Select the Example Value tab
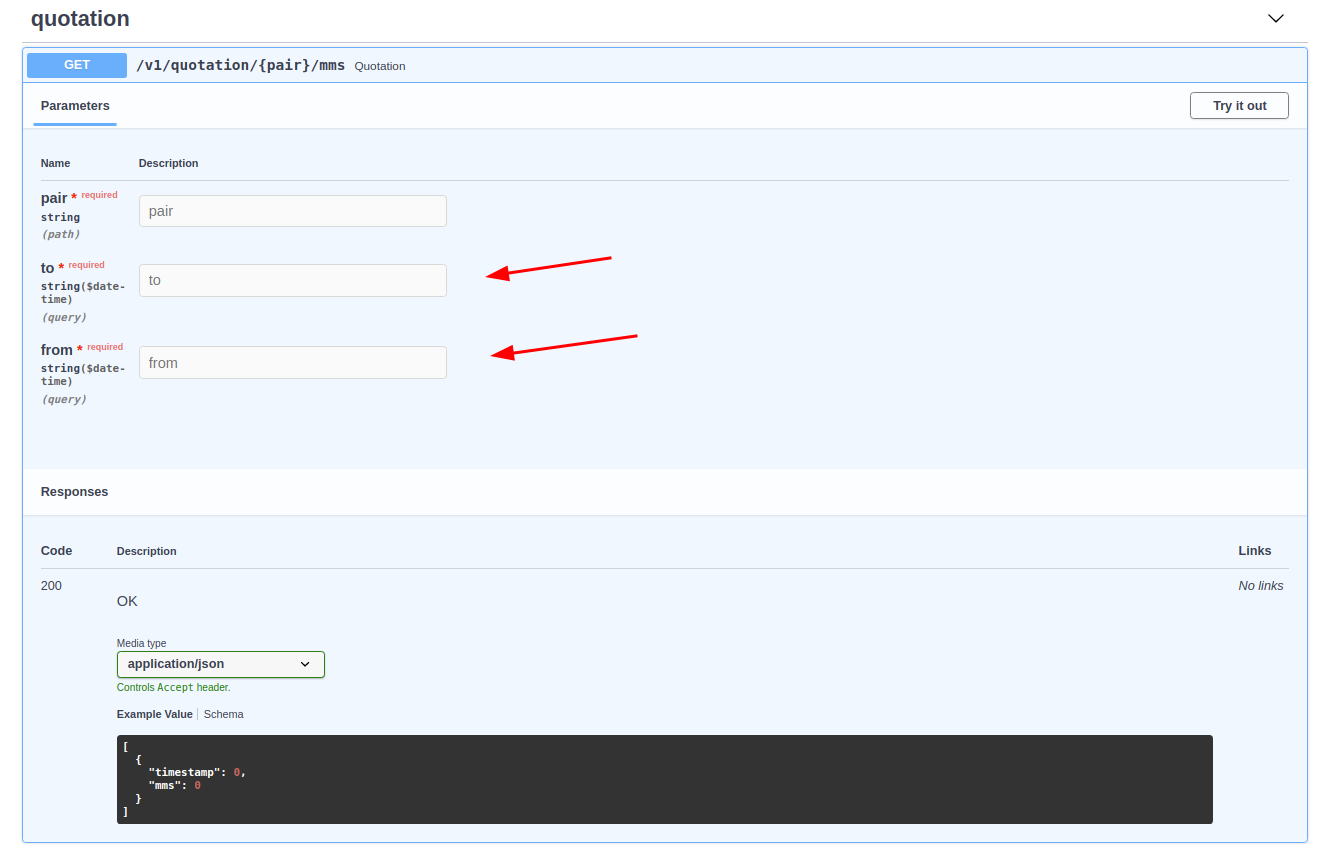Image resolution: width=1341 pixels, height=845 pixels. pyautogui.click(x=155, y=714)
